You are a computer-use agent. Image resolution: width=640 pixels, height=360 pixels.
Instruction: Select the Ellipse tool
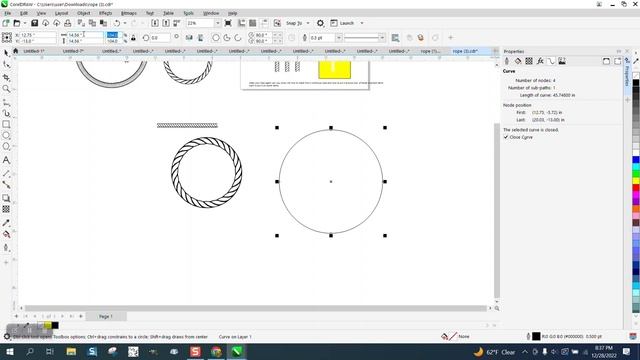6,135
